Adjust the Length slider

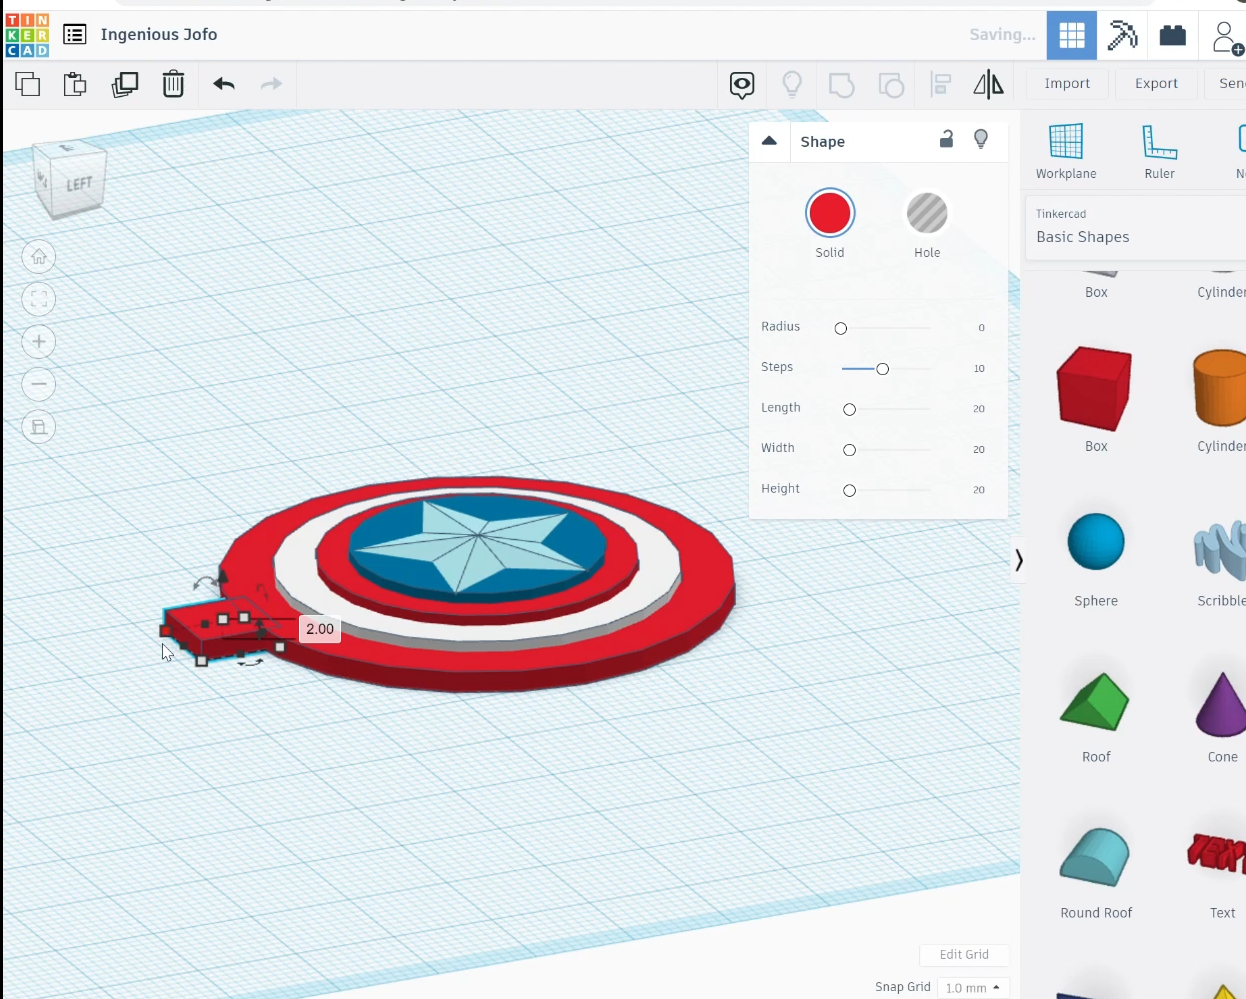tap(849, 409)
